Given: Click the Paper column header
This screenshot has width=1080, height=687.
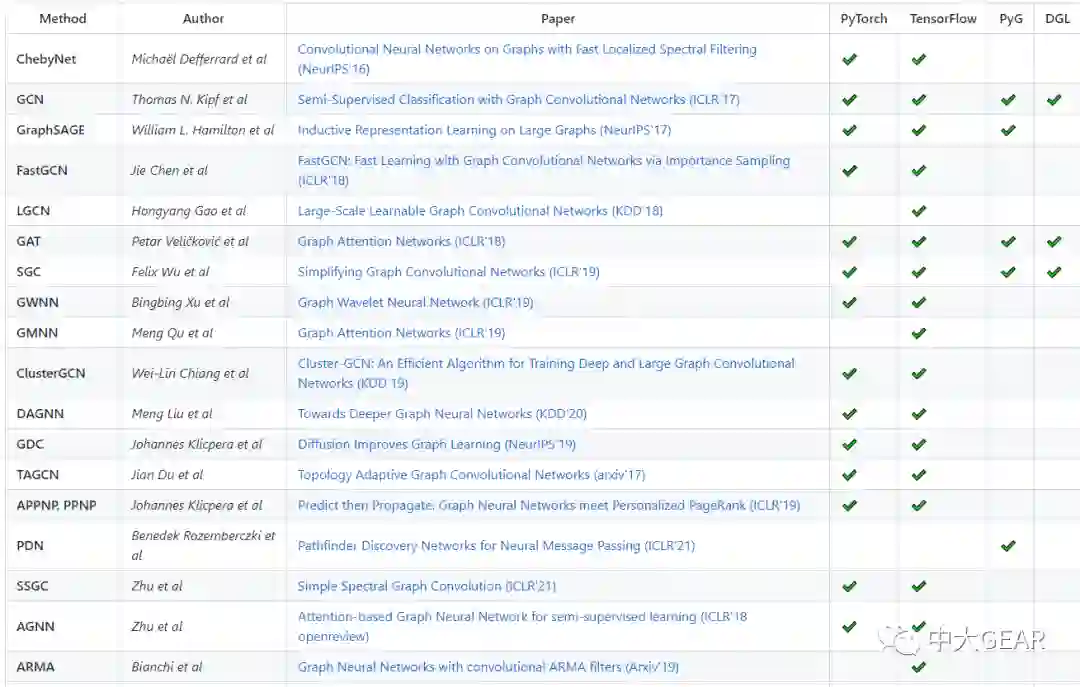Looking at the screenshot, I should point(557,18).
